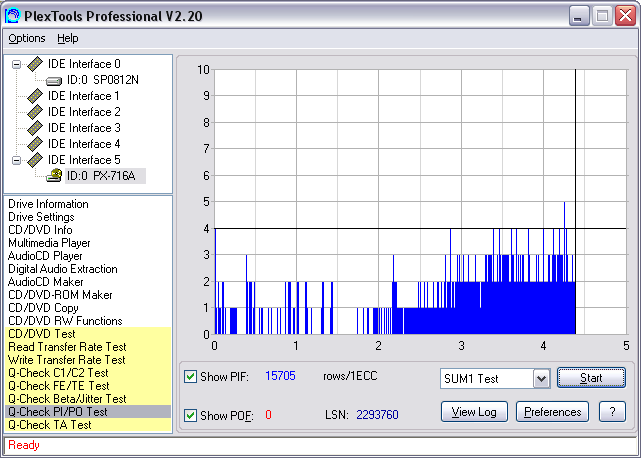Collapse the IDE Interface 5 tree node
This screenshot has width=641, height=458.
click(x=16, y=160)
